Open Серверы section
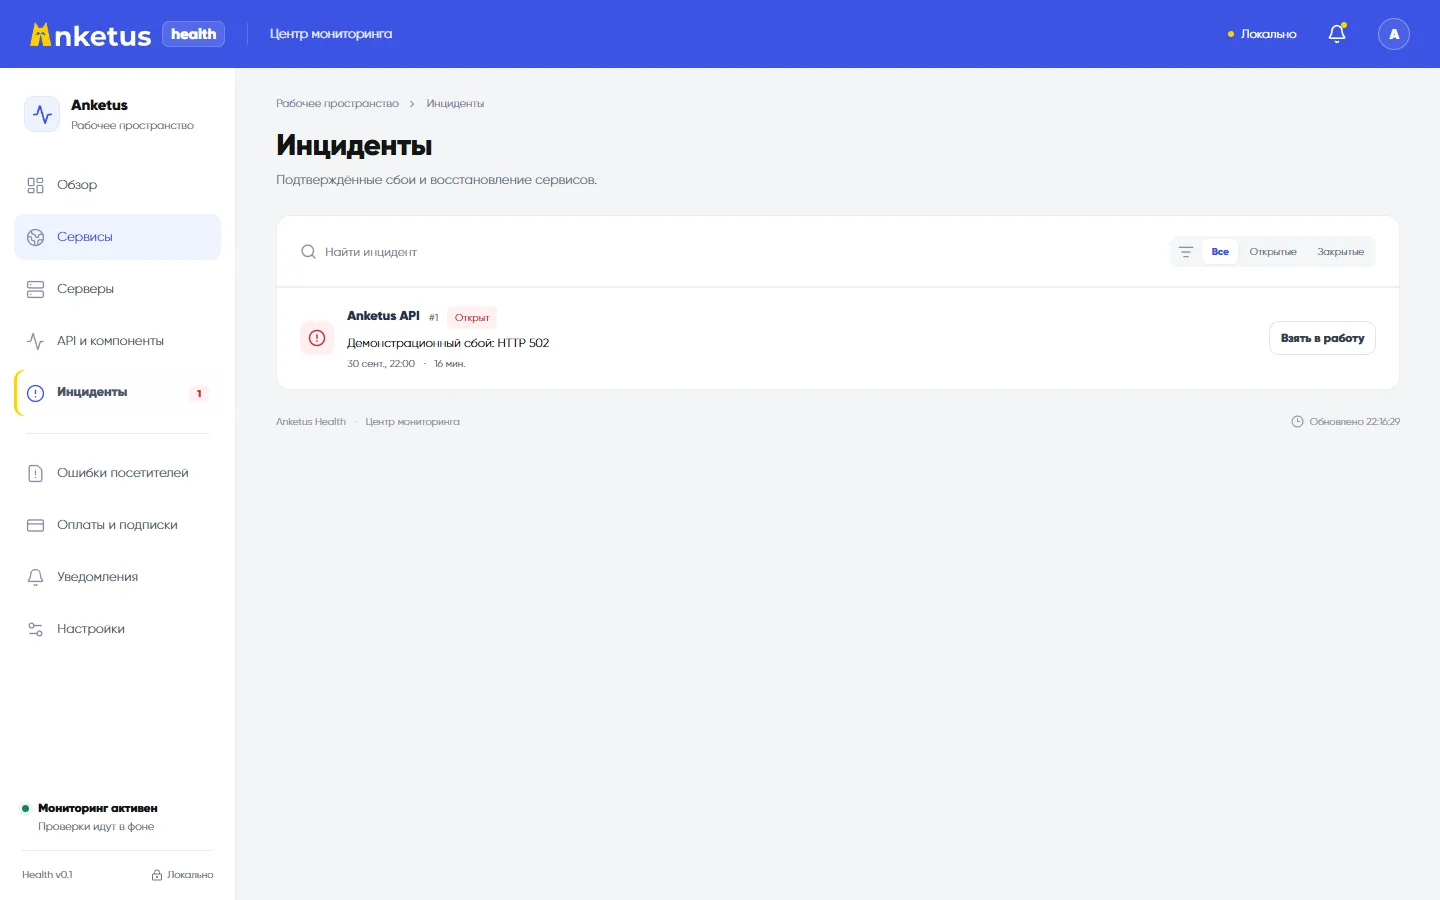 [x=117, y=289]
